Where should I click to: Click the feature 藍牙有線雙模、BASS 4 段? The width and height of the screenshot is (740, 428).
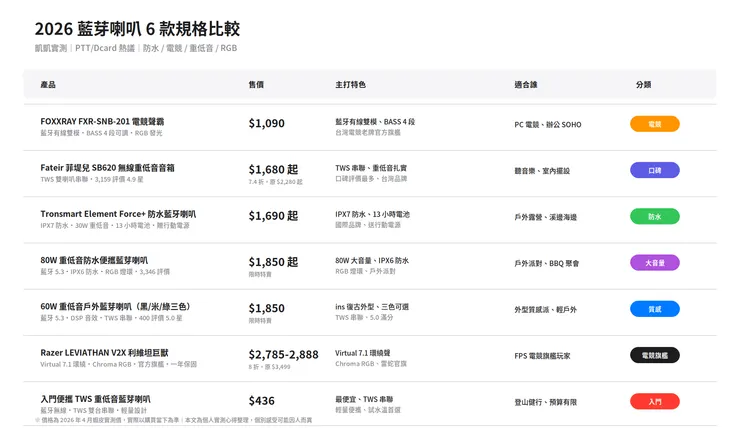(x=375, y=122)
